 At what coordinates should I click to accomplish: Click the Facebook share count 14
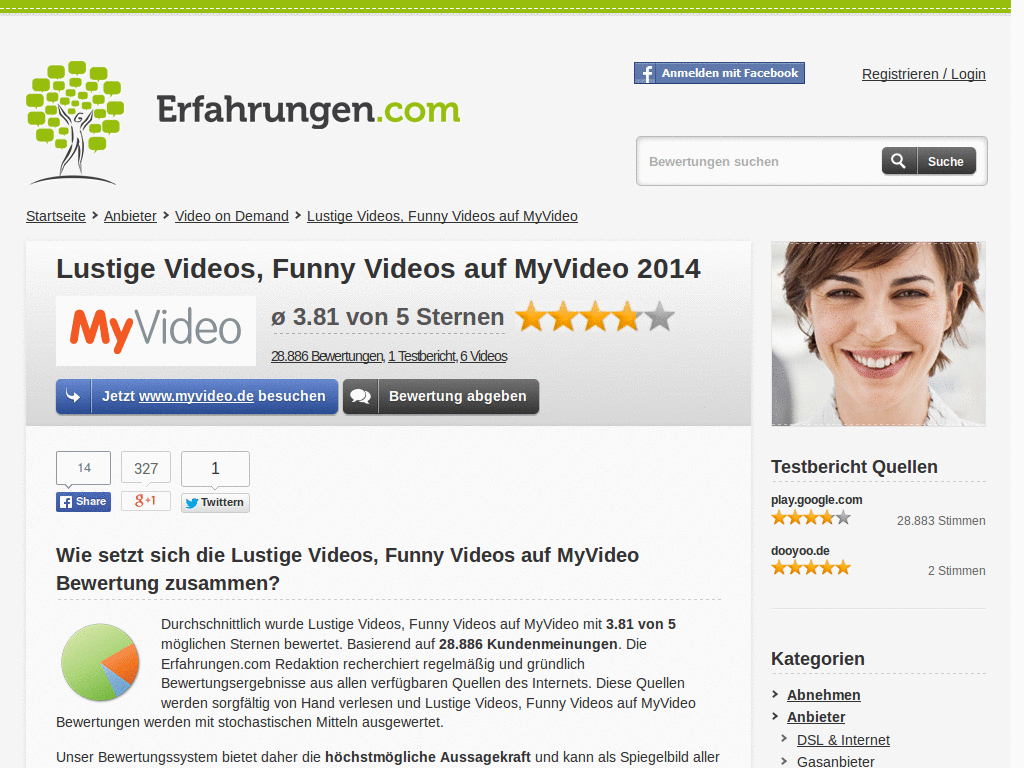[84, 468]
